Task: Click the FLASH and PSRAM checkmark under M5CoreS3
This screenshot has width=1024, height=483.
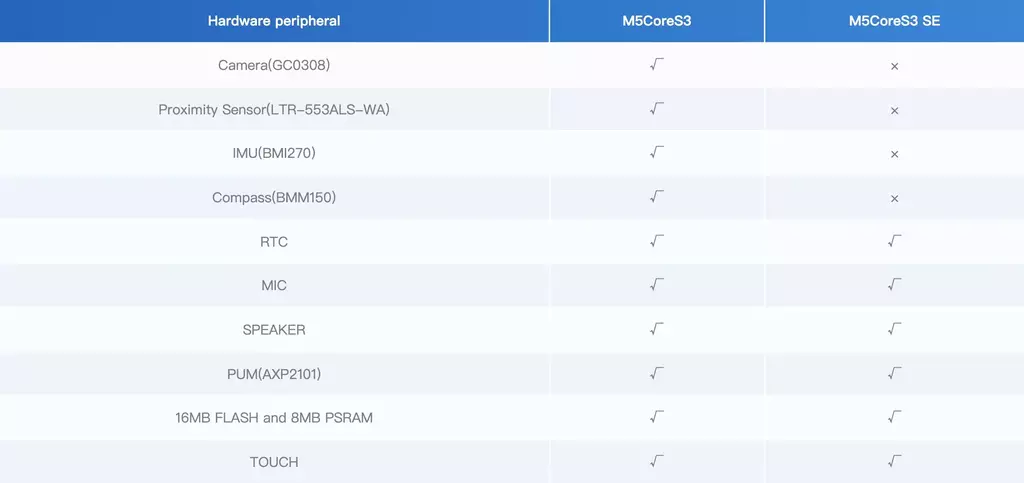Action: (x=657, y=417)
